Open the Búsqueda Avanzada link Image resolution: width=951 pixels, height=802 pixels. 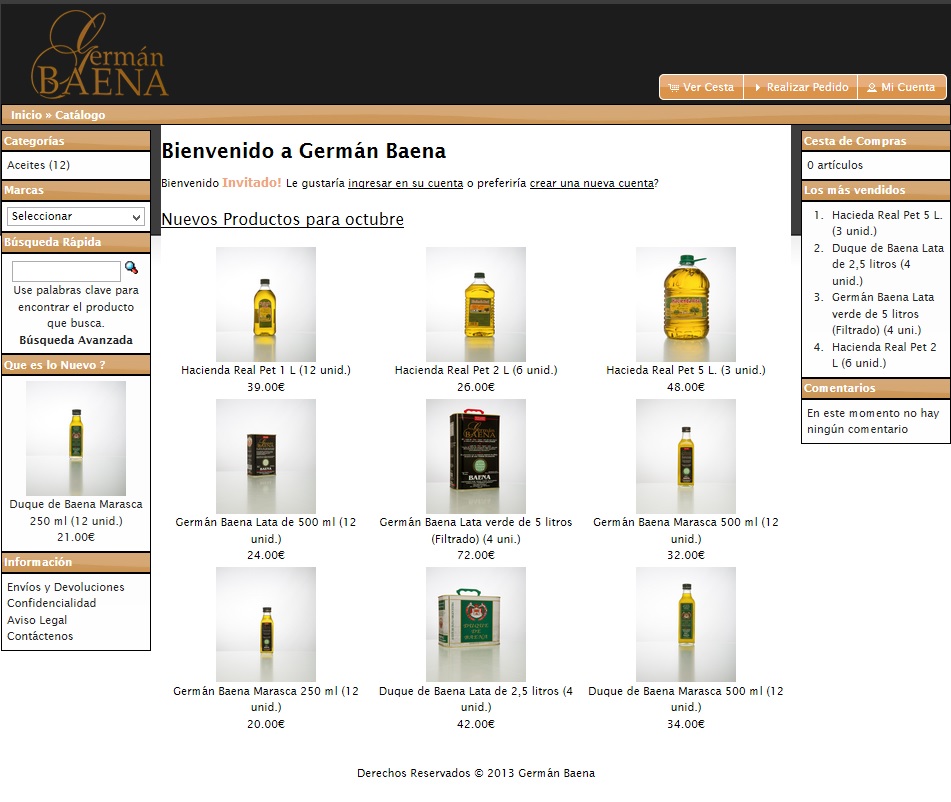(x=76, y=340)
